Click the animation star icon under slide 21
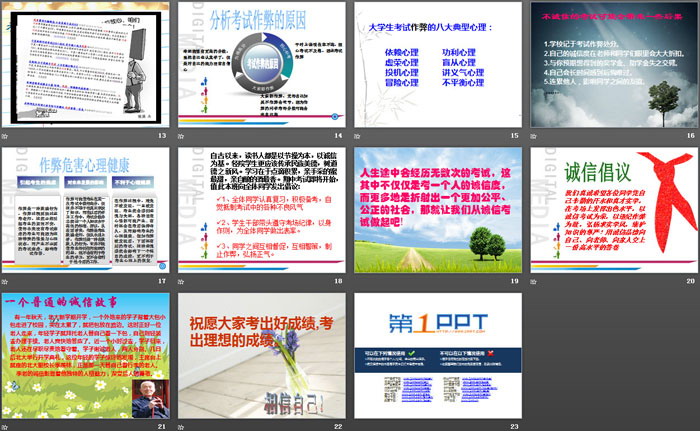This screenshot has width=700, height=431. coord(4,427)
